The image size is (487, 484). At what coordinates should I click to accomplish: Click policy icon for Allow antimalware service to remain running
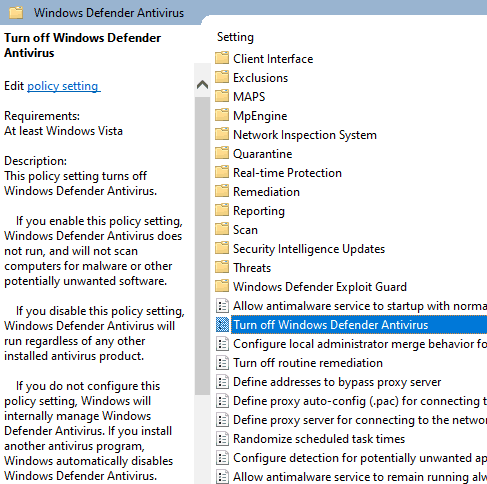click(x=222, y=477)
